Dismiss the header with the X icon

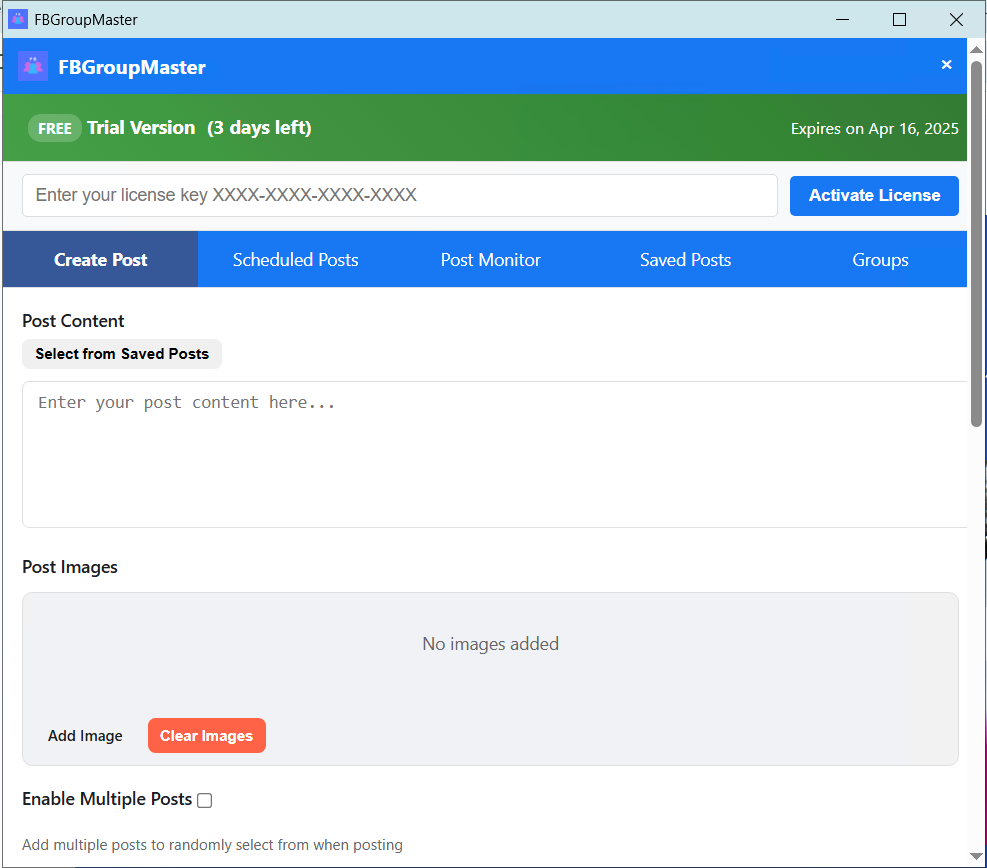click(x=946, y=64)
